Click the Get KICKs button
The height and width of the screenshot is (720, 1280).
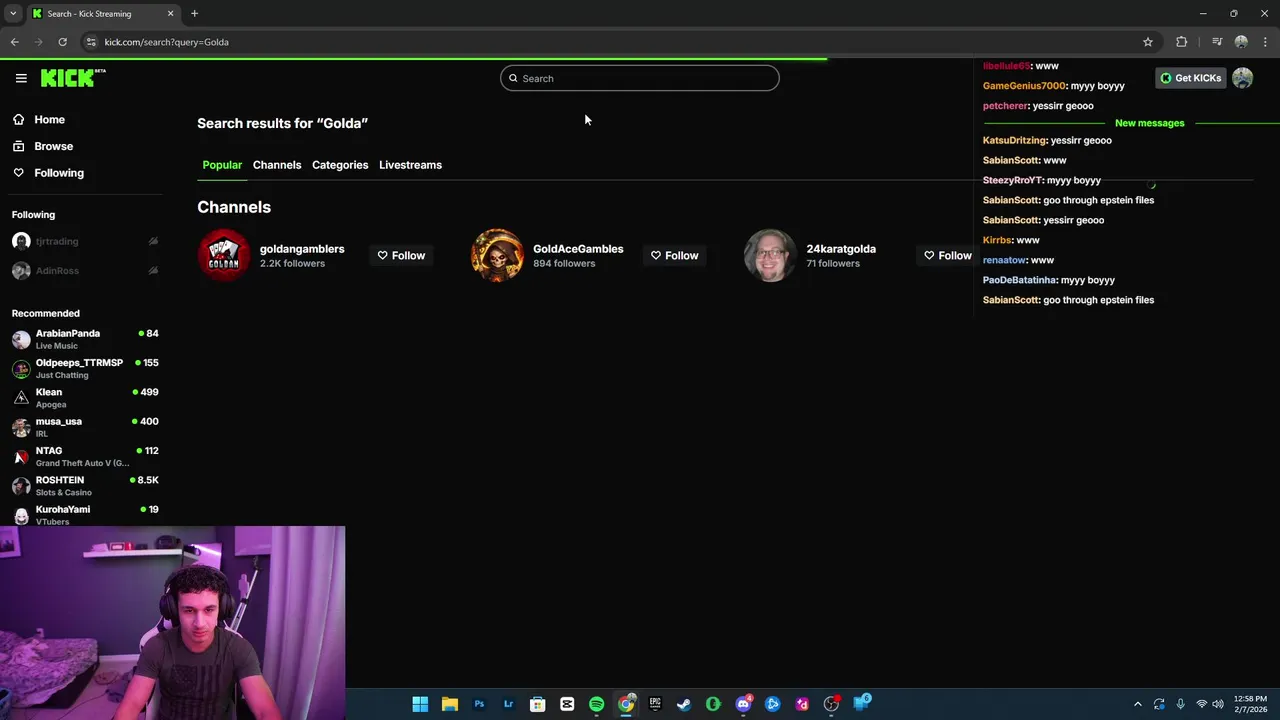(x=1190, y=78)
